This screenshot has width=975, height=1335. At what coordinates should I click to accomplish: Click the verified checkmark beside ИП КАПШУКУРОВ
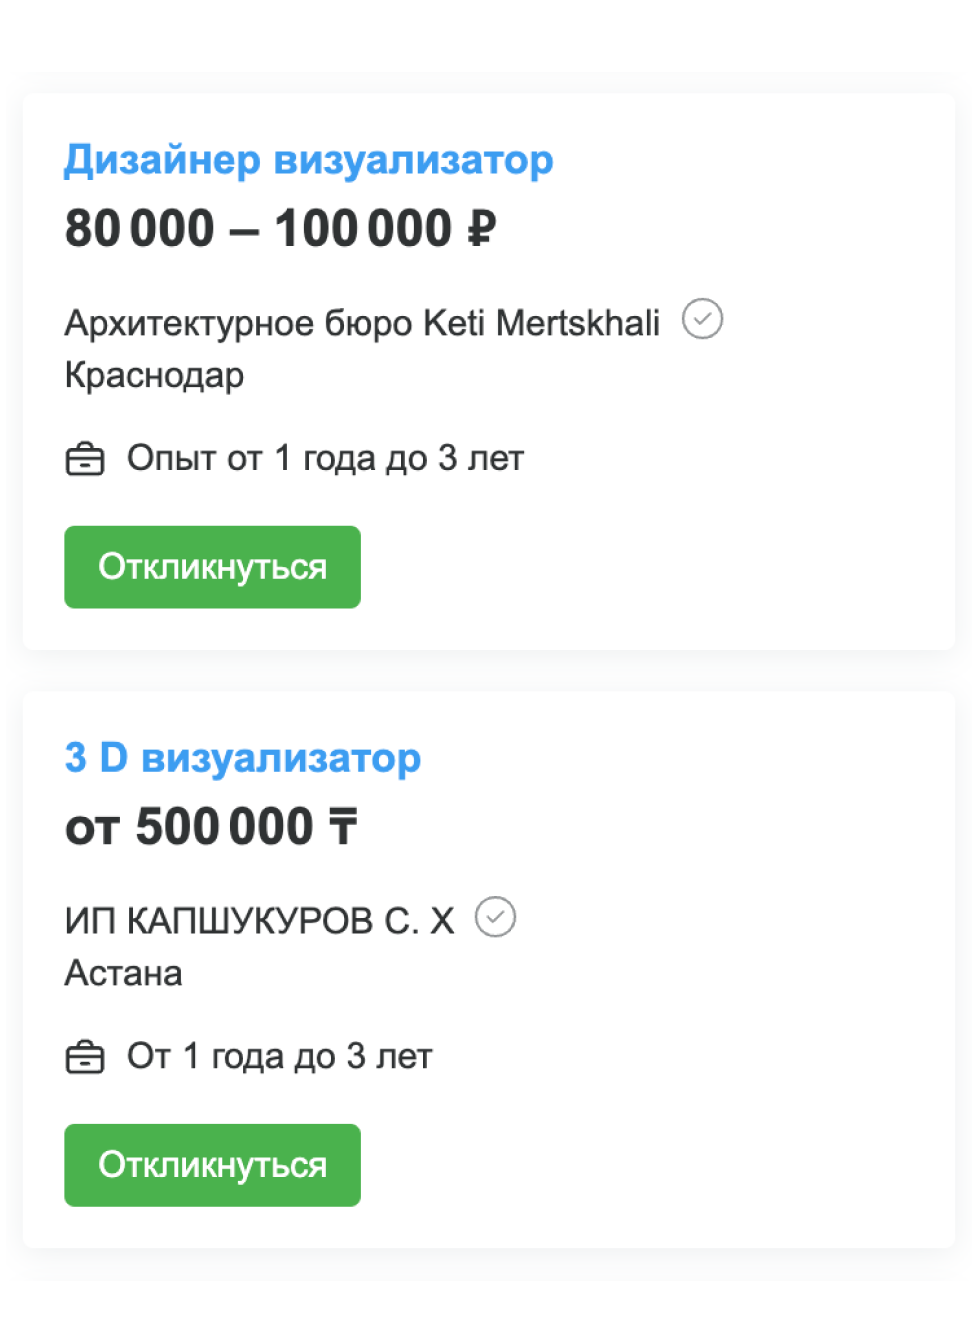pos(495,917)
